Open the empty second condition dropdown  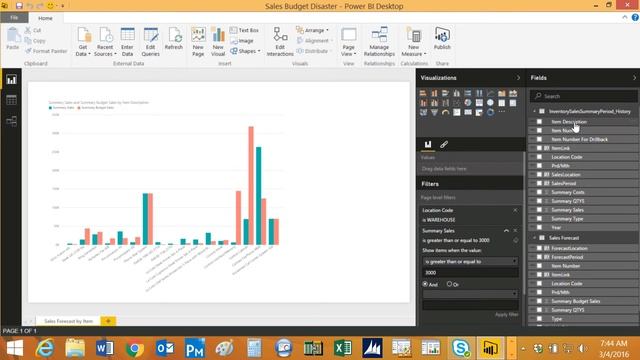(x=470, y=294)
